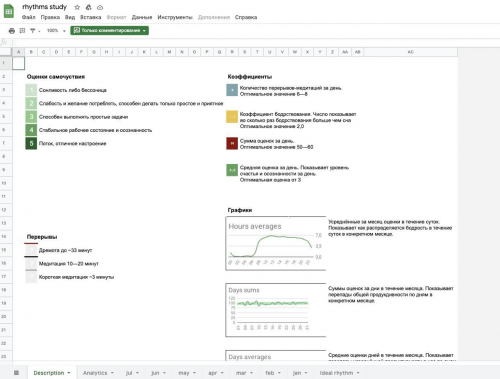The image size is (500, 379).
Task: Open the Файл menu
Action: click(29, 17)
